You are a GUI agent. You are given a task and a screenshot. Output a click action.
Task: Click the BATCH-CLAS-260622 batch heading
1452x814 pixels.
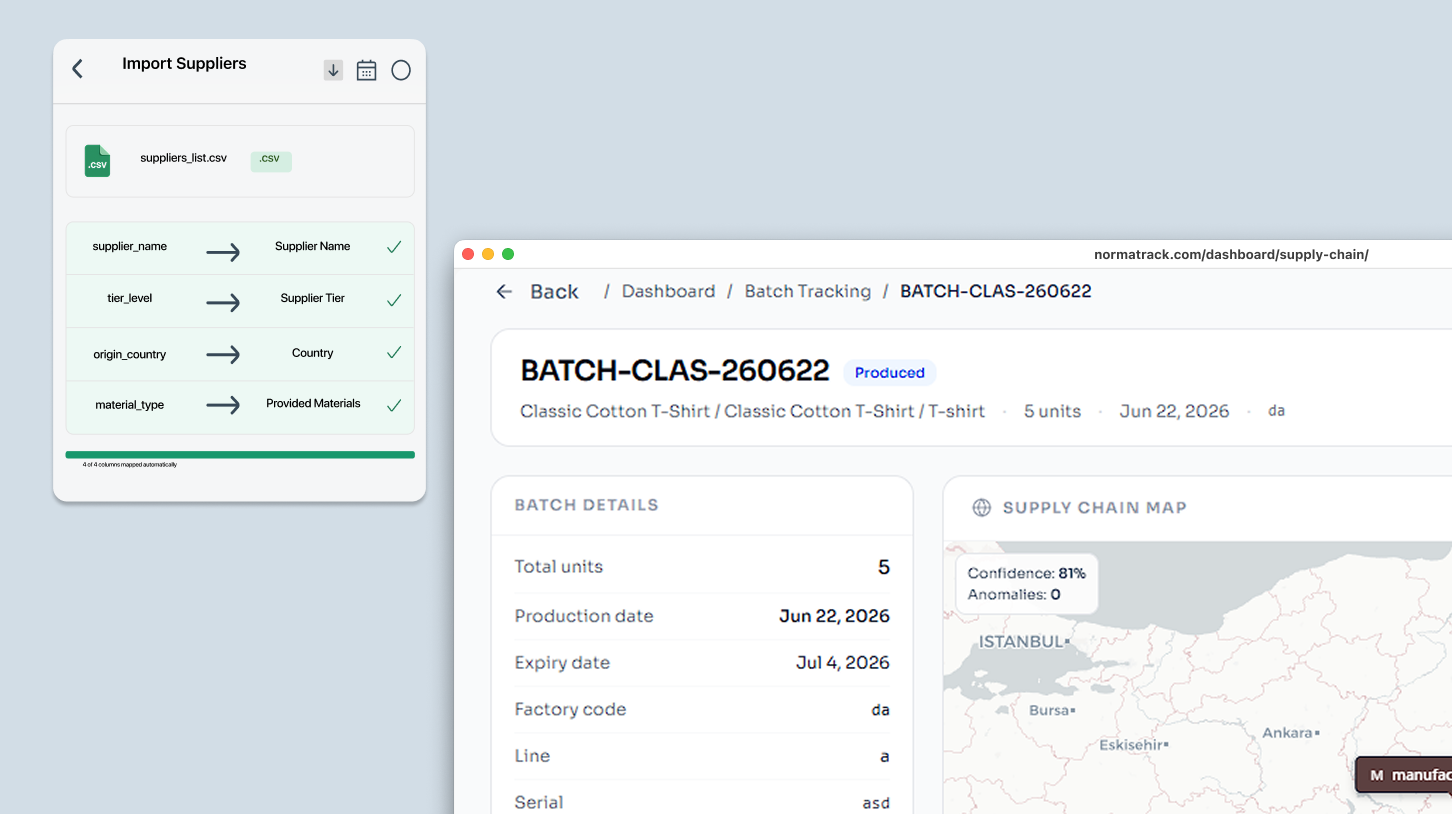tap(675, 371)
